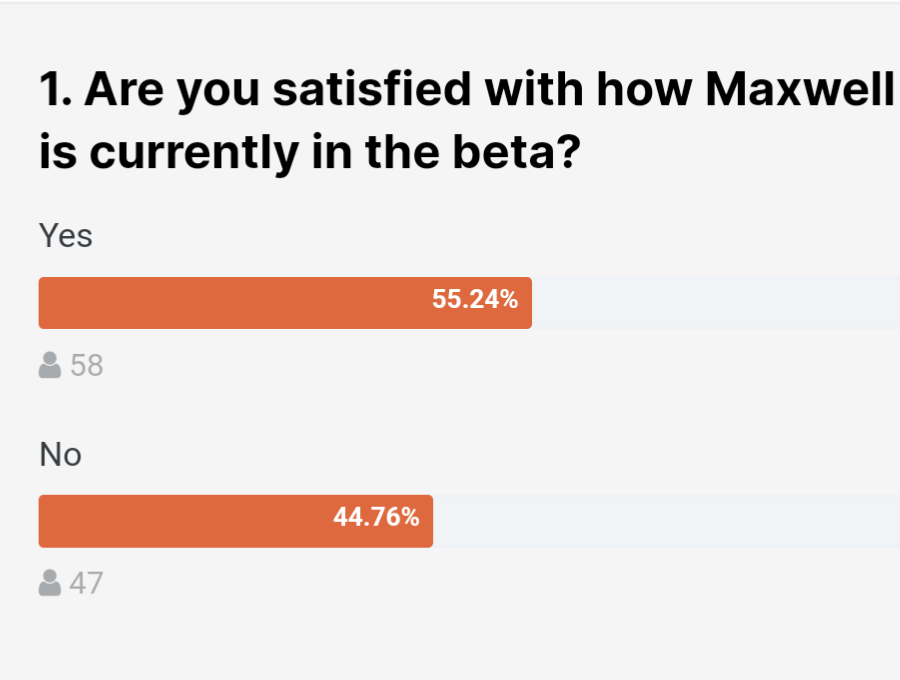Click the orange Yes result bar

230,303
